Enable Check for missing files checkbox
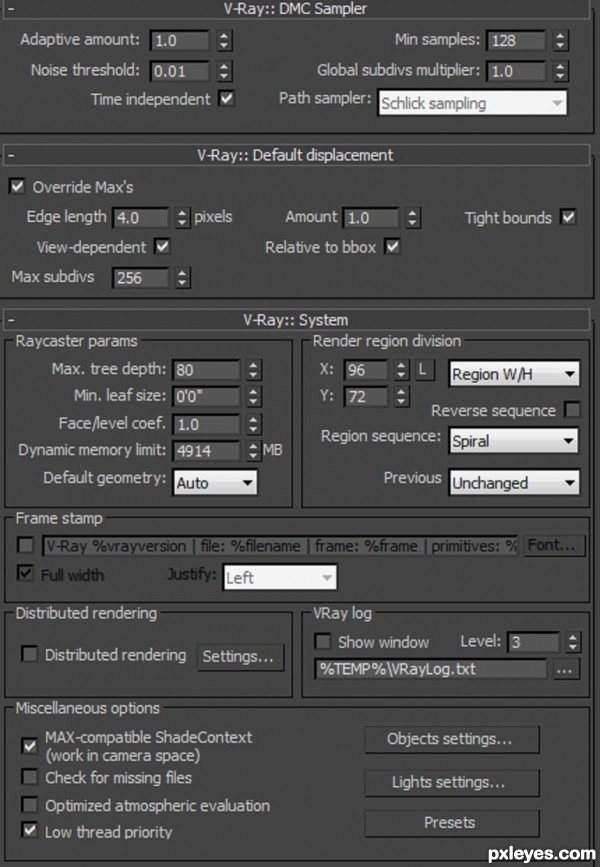The width and height of the screenshot is (600, 867). point(29,777)
